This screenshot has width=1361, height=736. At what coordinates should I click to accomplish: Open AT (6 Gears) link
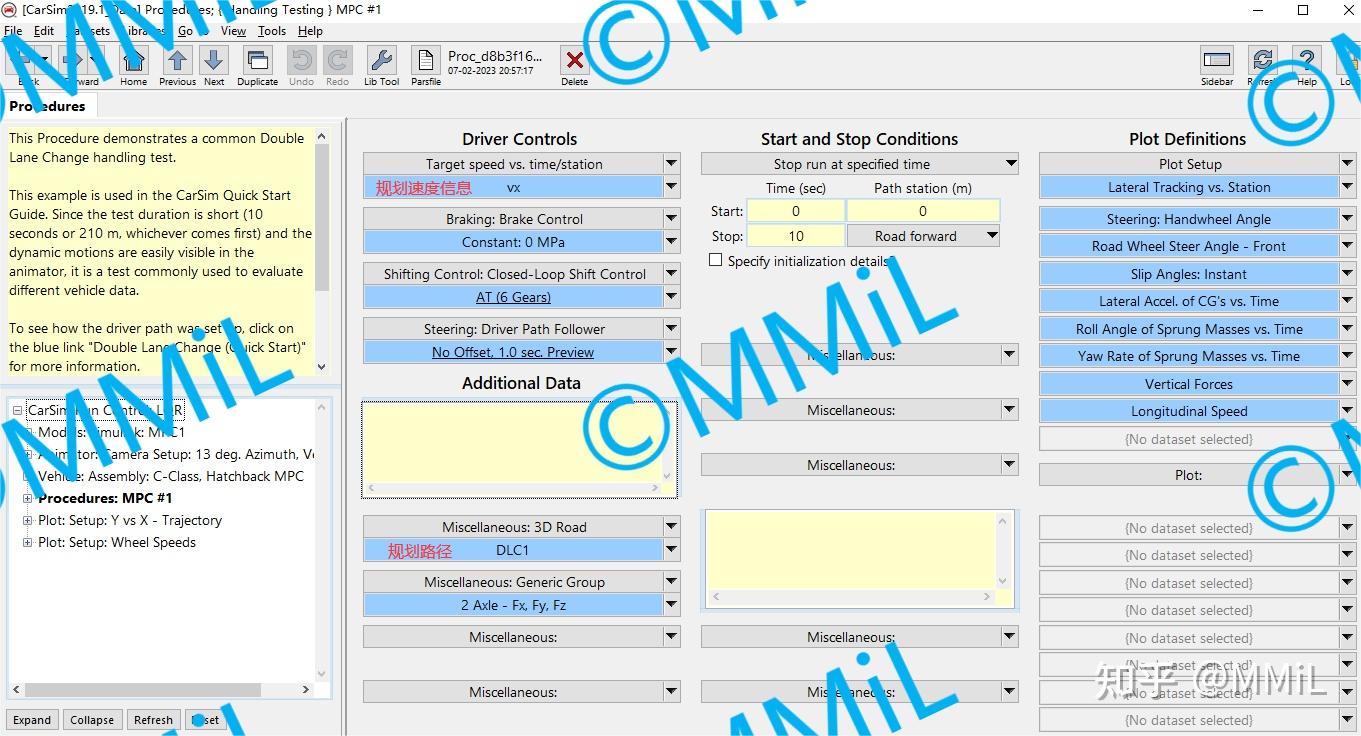point(513,297)
